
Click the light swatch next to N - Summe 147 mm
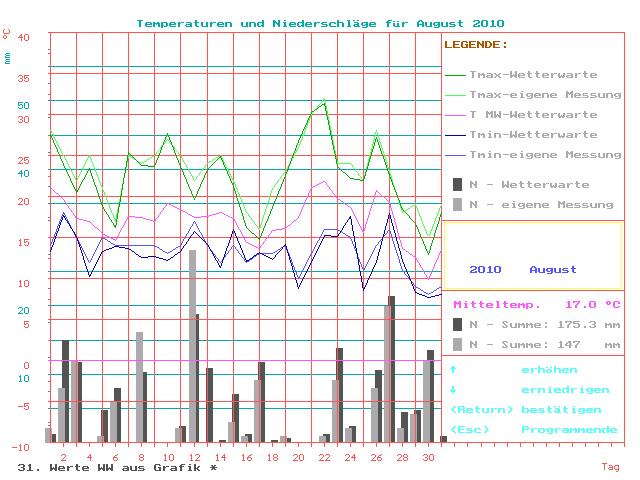point(458,344)
